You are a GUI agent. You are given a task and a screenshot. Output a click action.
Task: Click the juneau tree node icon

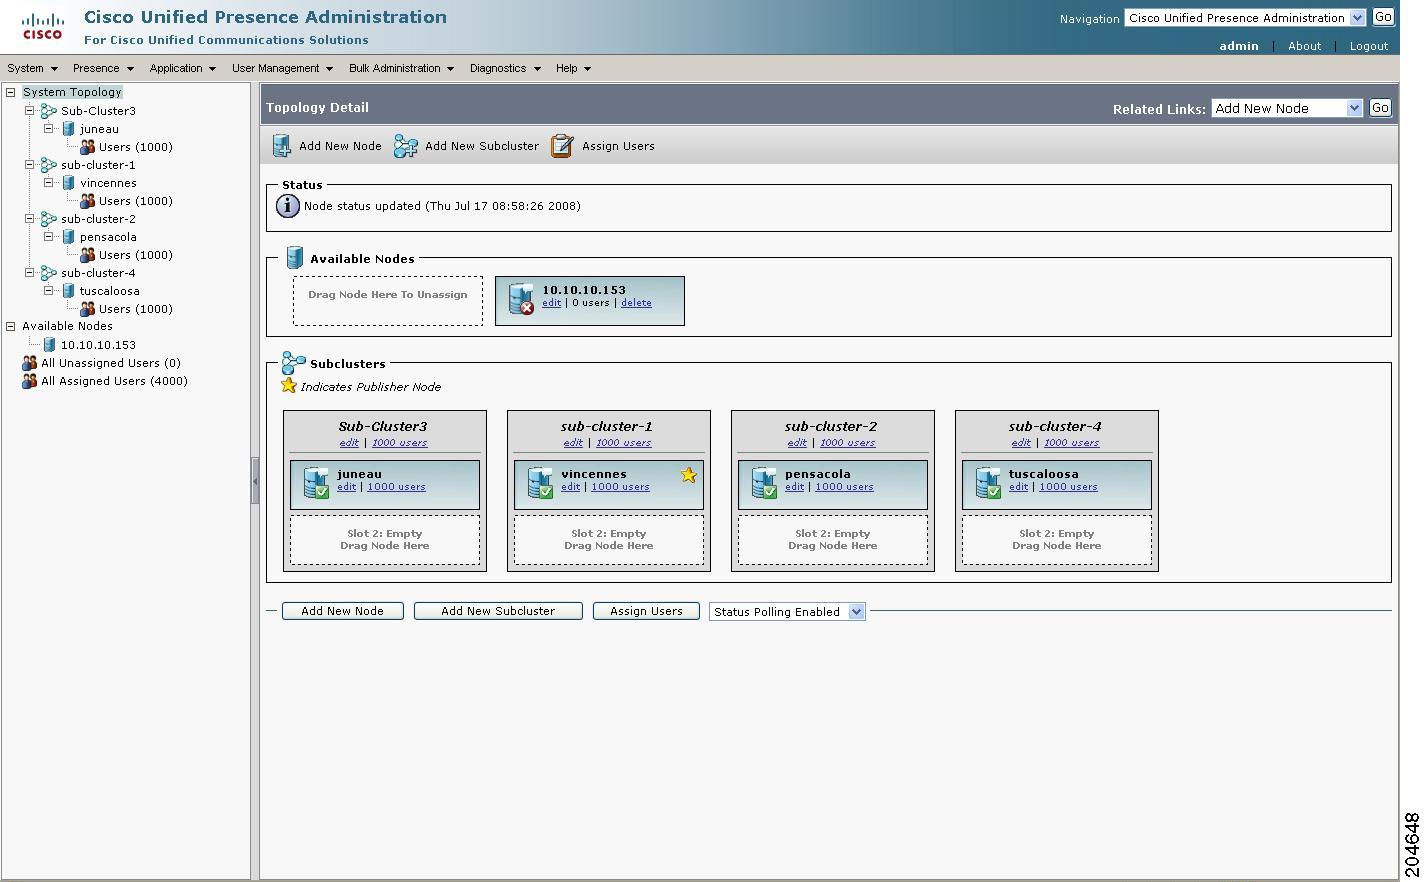tap(68, 129)
